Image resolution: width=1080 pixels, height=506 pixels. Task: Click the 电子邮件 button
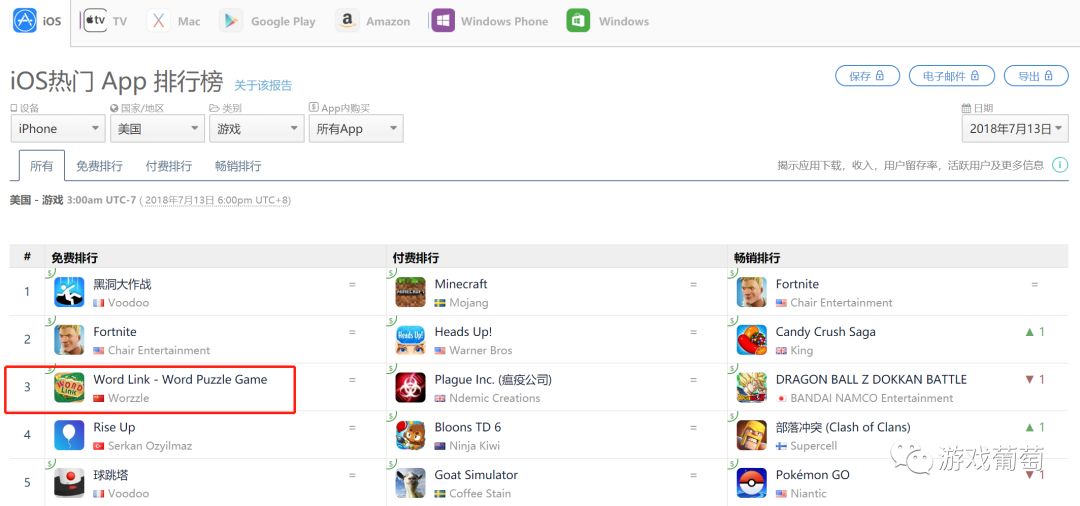[952, 76]
